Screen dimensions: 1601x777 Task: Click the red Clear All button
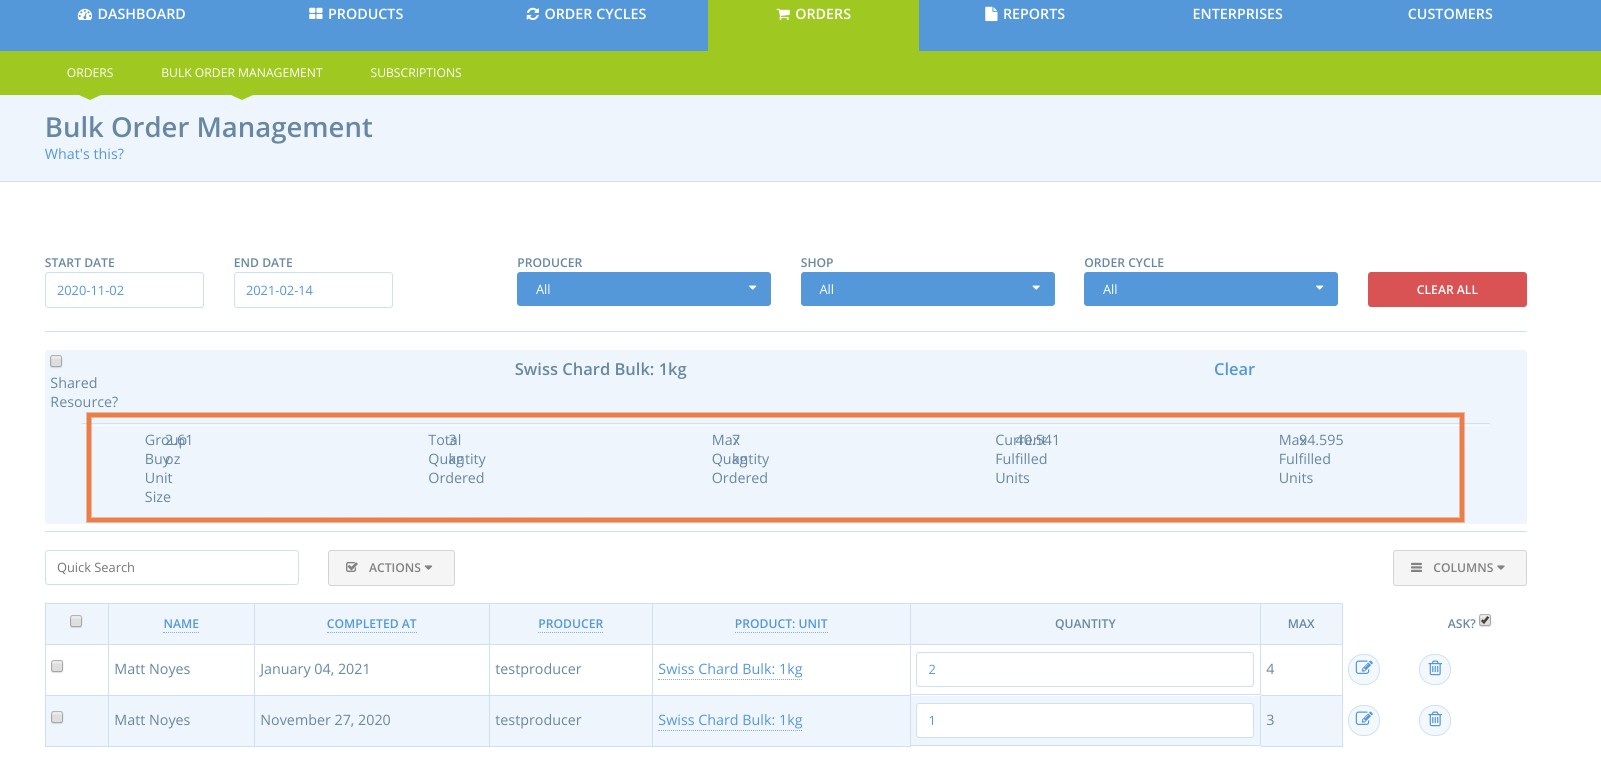pyautogui.click(x=1447, y=289)
